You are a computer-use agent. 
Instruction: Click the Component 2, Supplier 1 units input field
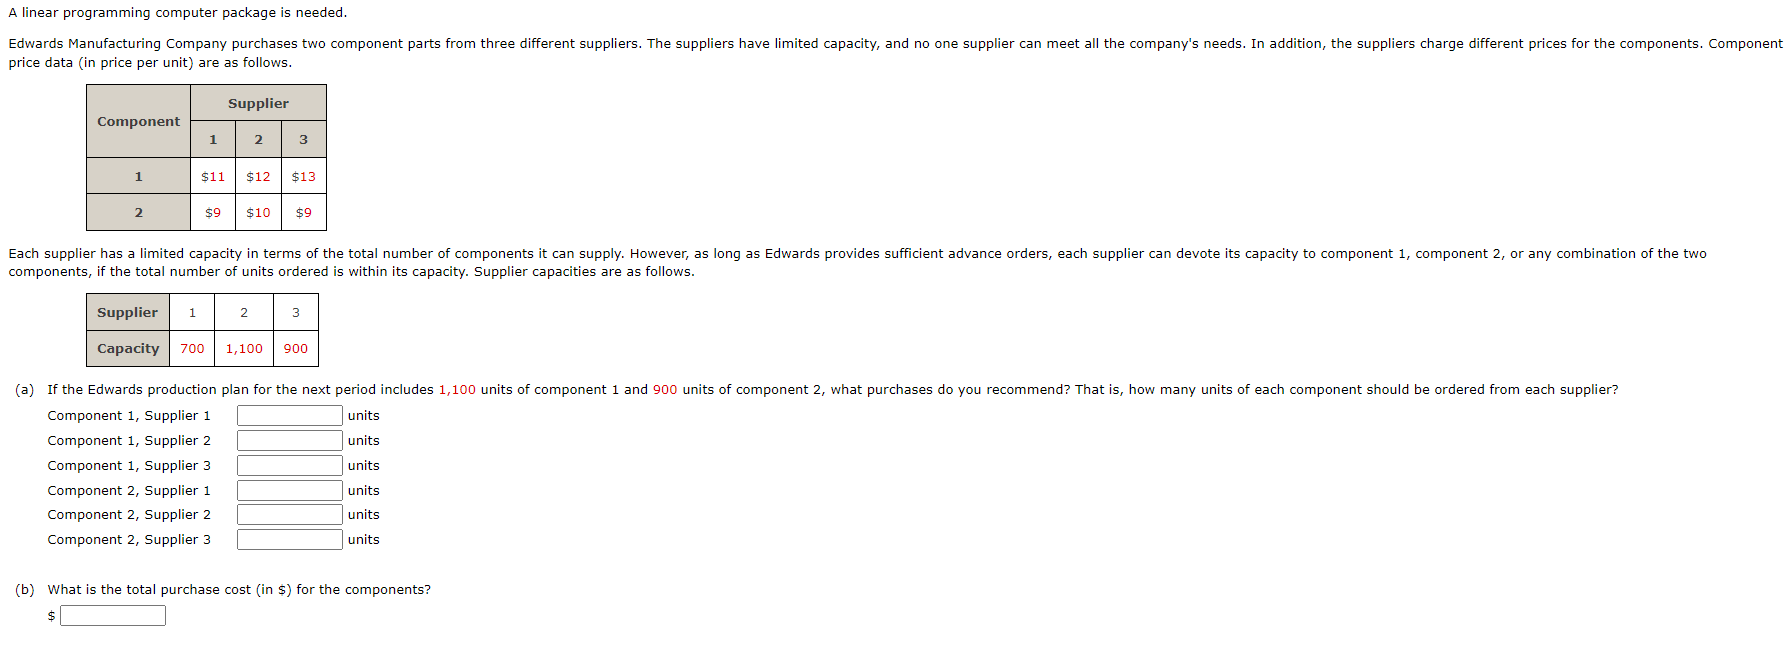tap(288, 490)
